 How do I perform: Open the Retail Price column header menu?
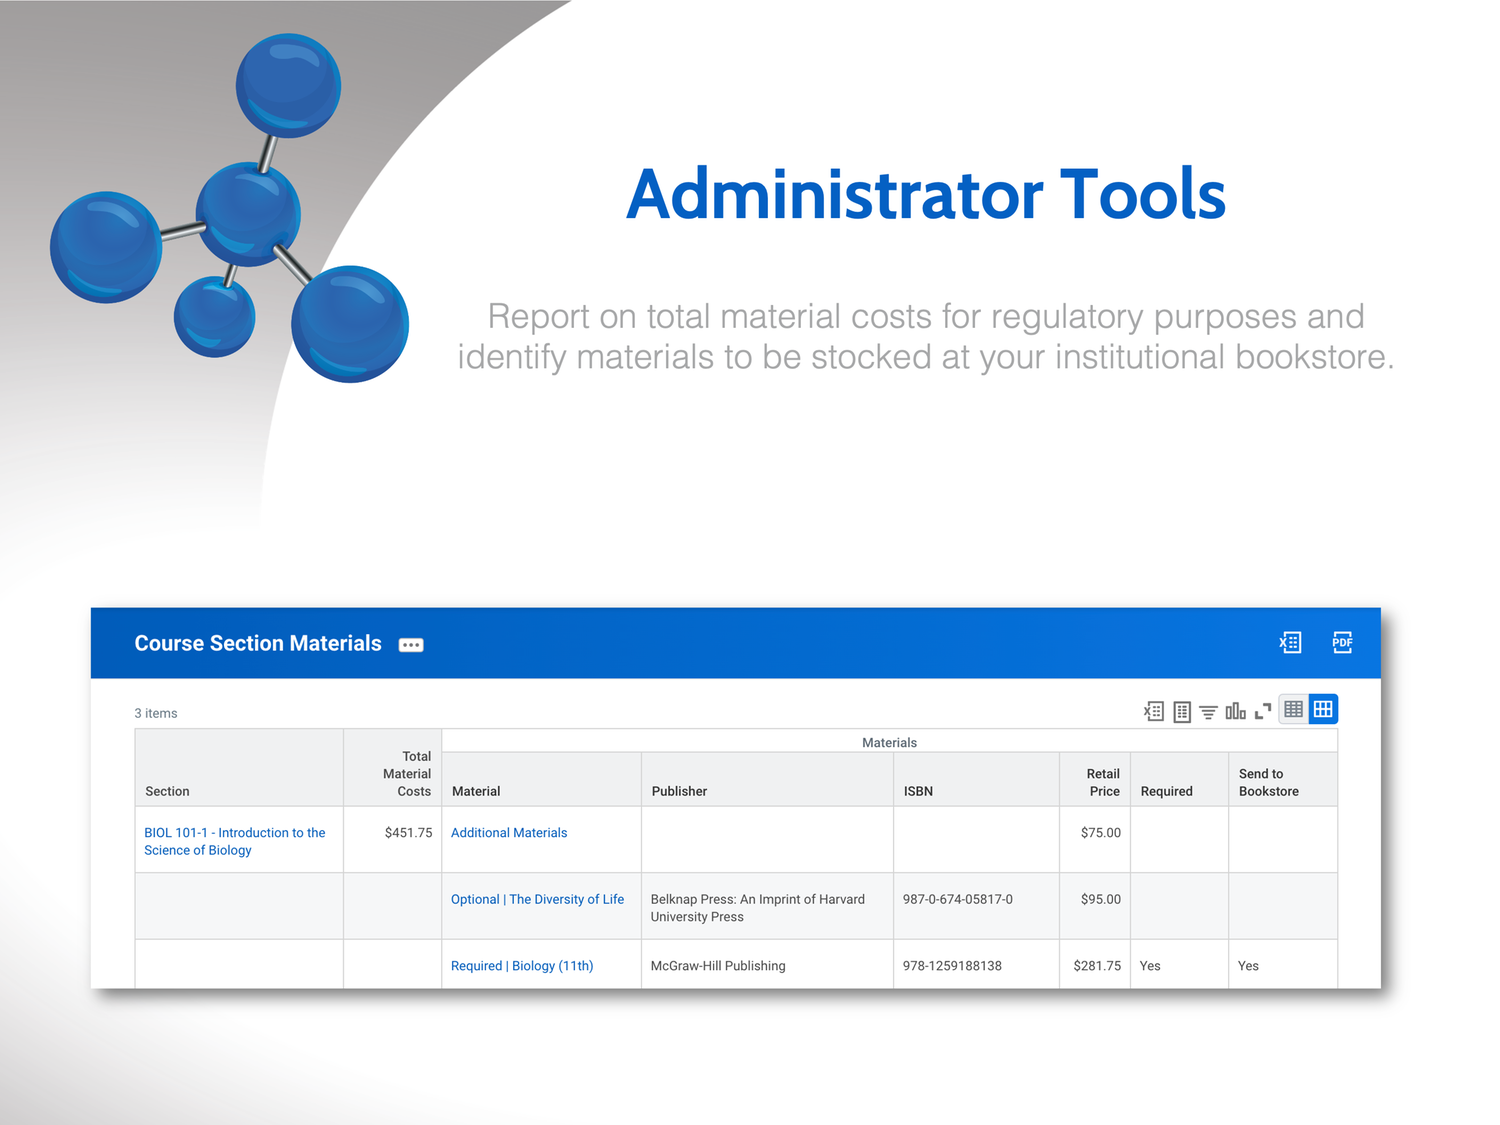click(x=1103, y=782)
